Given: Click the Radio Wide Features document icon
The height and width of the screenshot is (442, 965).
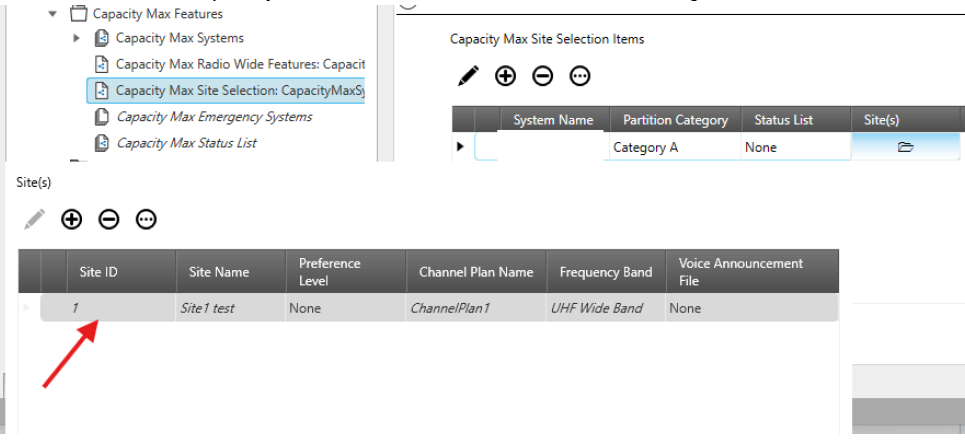Looking at the screenshot, I should 101,64.
